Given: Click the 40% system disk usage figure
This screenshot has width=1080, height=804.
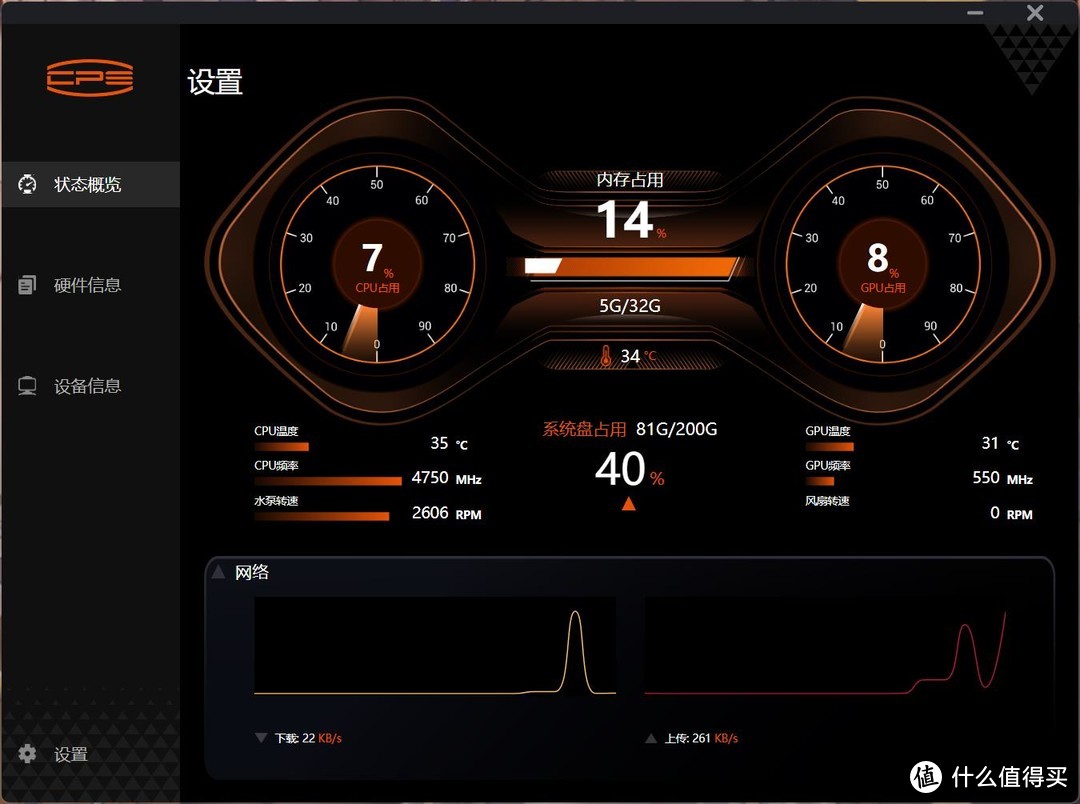Looking at the screenshot, I should [630, 469].
